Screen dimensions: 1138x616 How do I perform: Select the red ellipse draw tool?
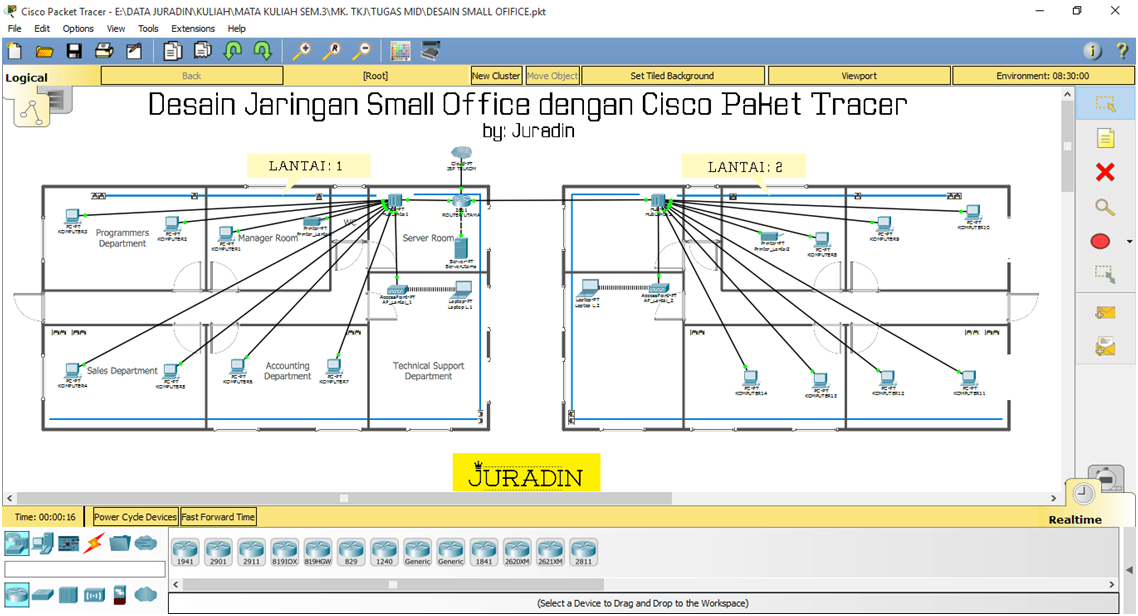(1100, 241)
